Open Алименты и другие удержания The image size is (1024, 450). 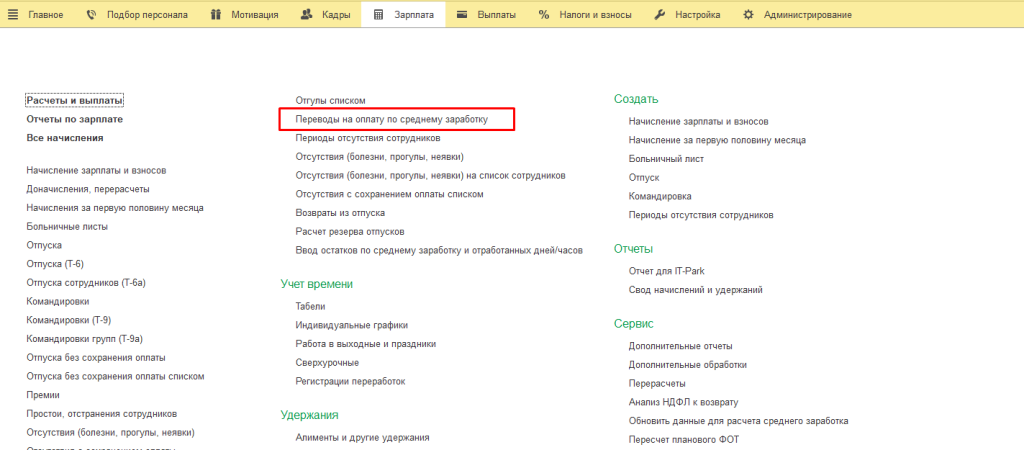(362, 437)
